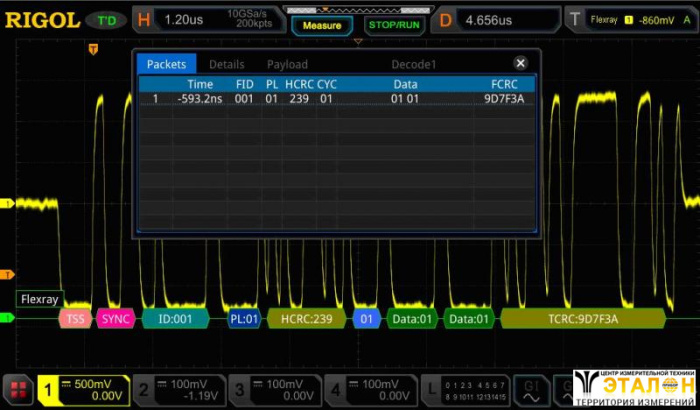Switch to the Payload tab
The width and height of the screenshot is (700, 410).
click(287, 64)
